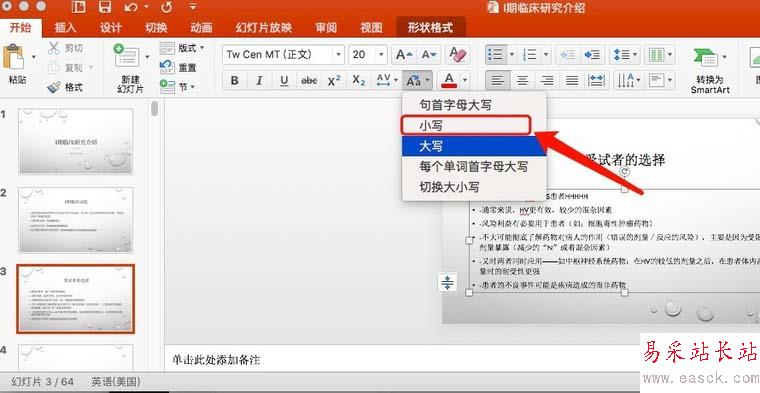Click the Change Case Aa button

(x=413, y=80)
